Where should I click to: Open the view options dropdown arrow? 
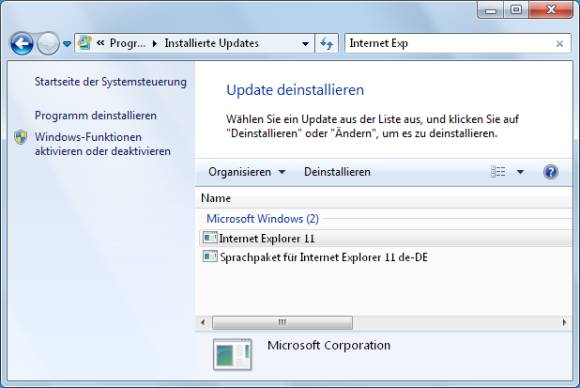click(520, 172)
